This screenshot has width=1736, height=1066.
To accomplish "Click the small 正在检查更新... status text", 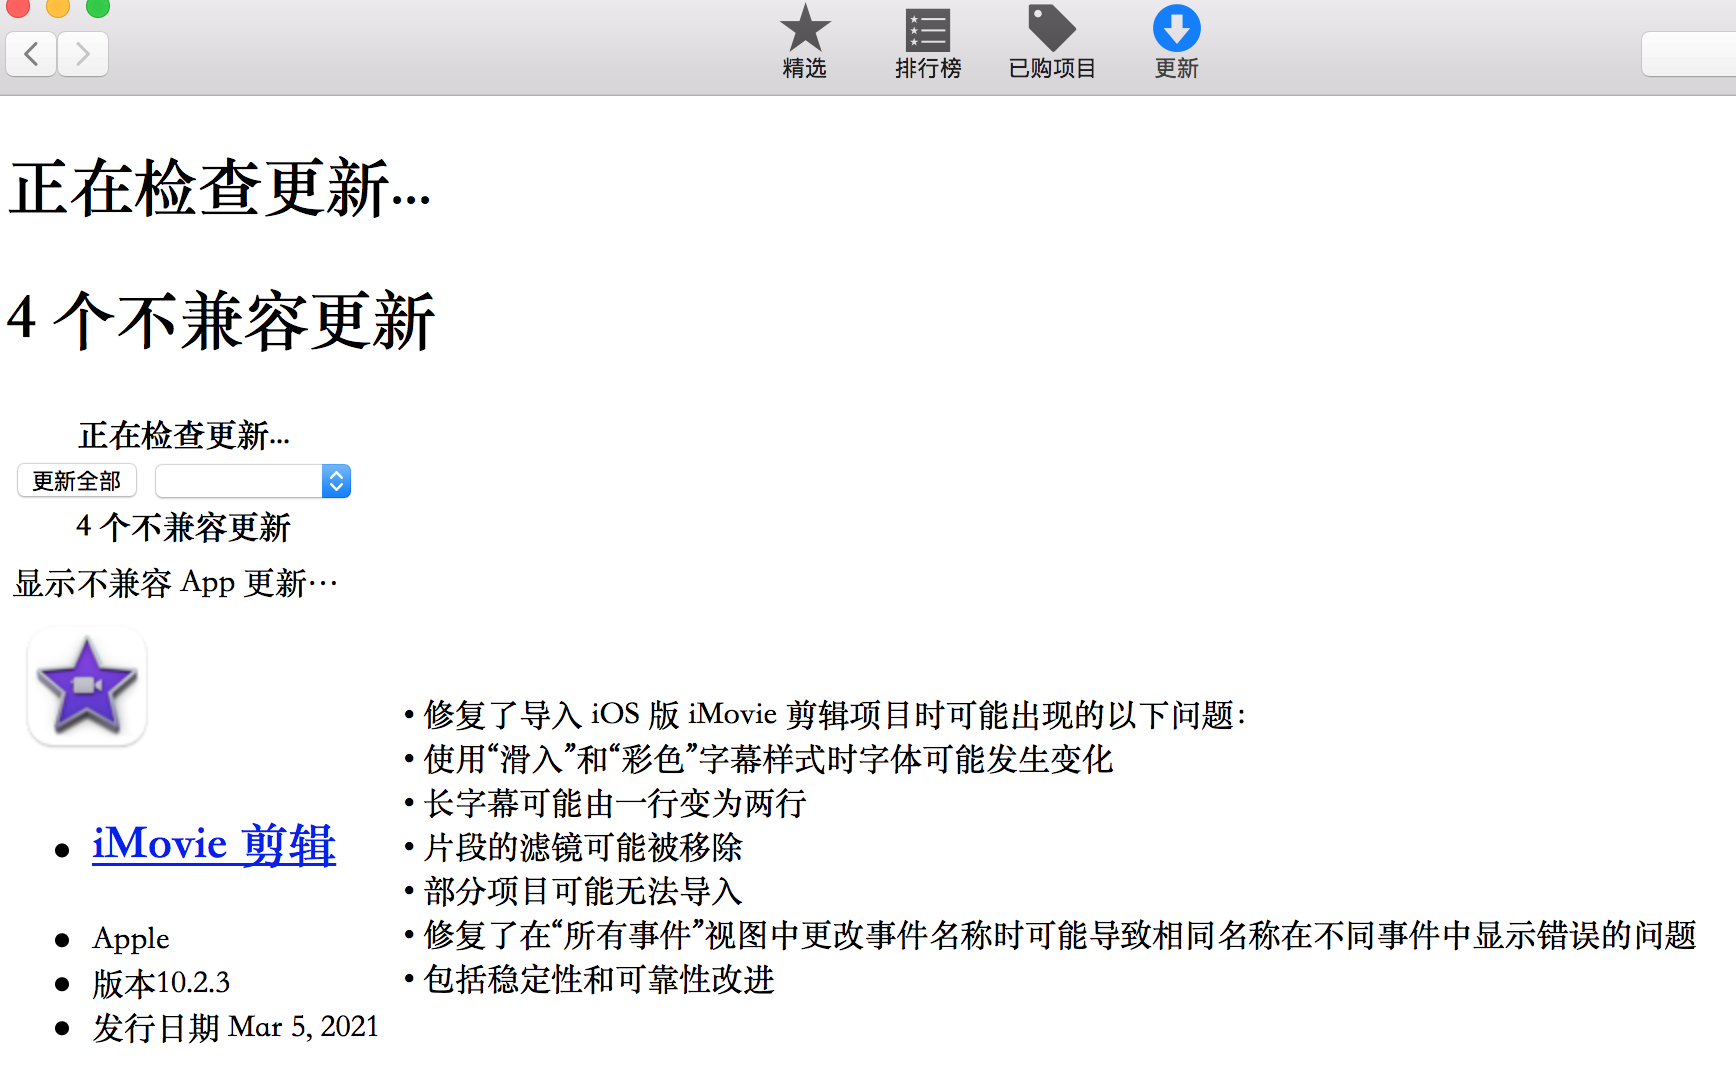I will (x=184, y=435).
